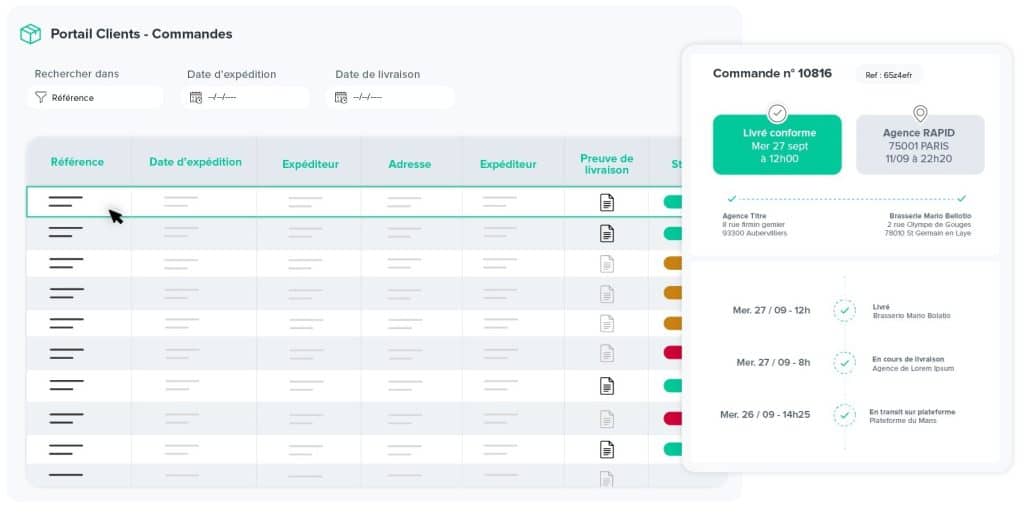1024x513 pixels.
Task: Click the Agence RAPID grey card
Action: [x=920, y=145]
